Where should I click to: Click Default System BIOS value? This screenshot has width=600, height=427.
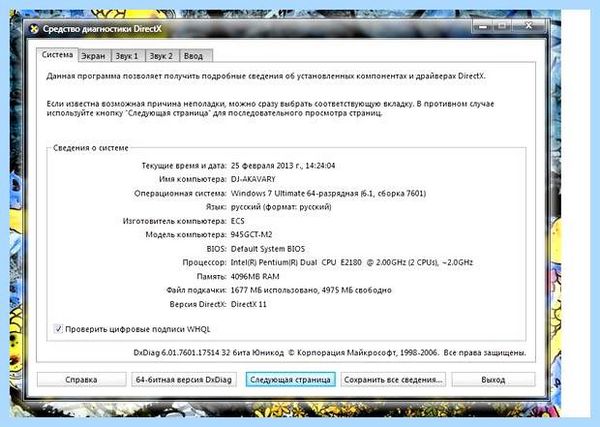[268, 249]
